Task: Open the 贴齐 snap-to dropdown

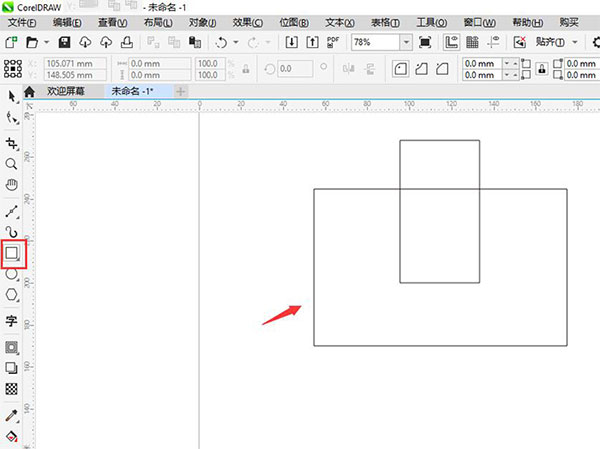Action: tap(575, 42)
